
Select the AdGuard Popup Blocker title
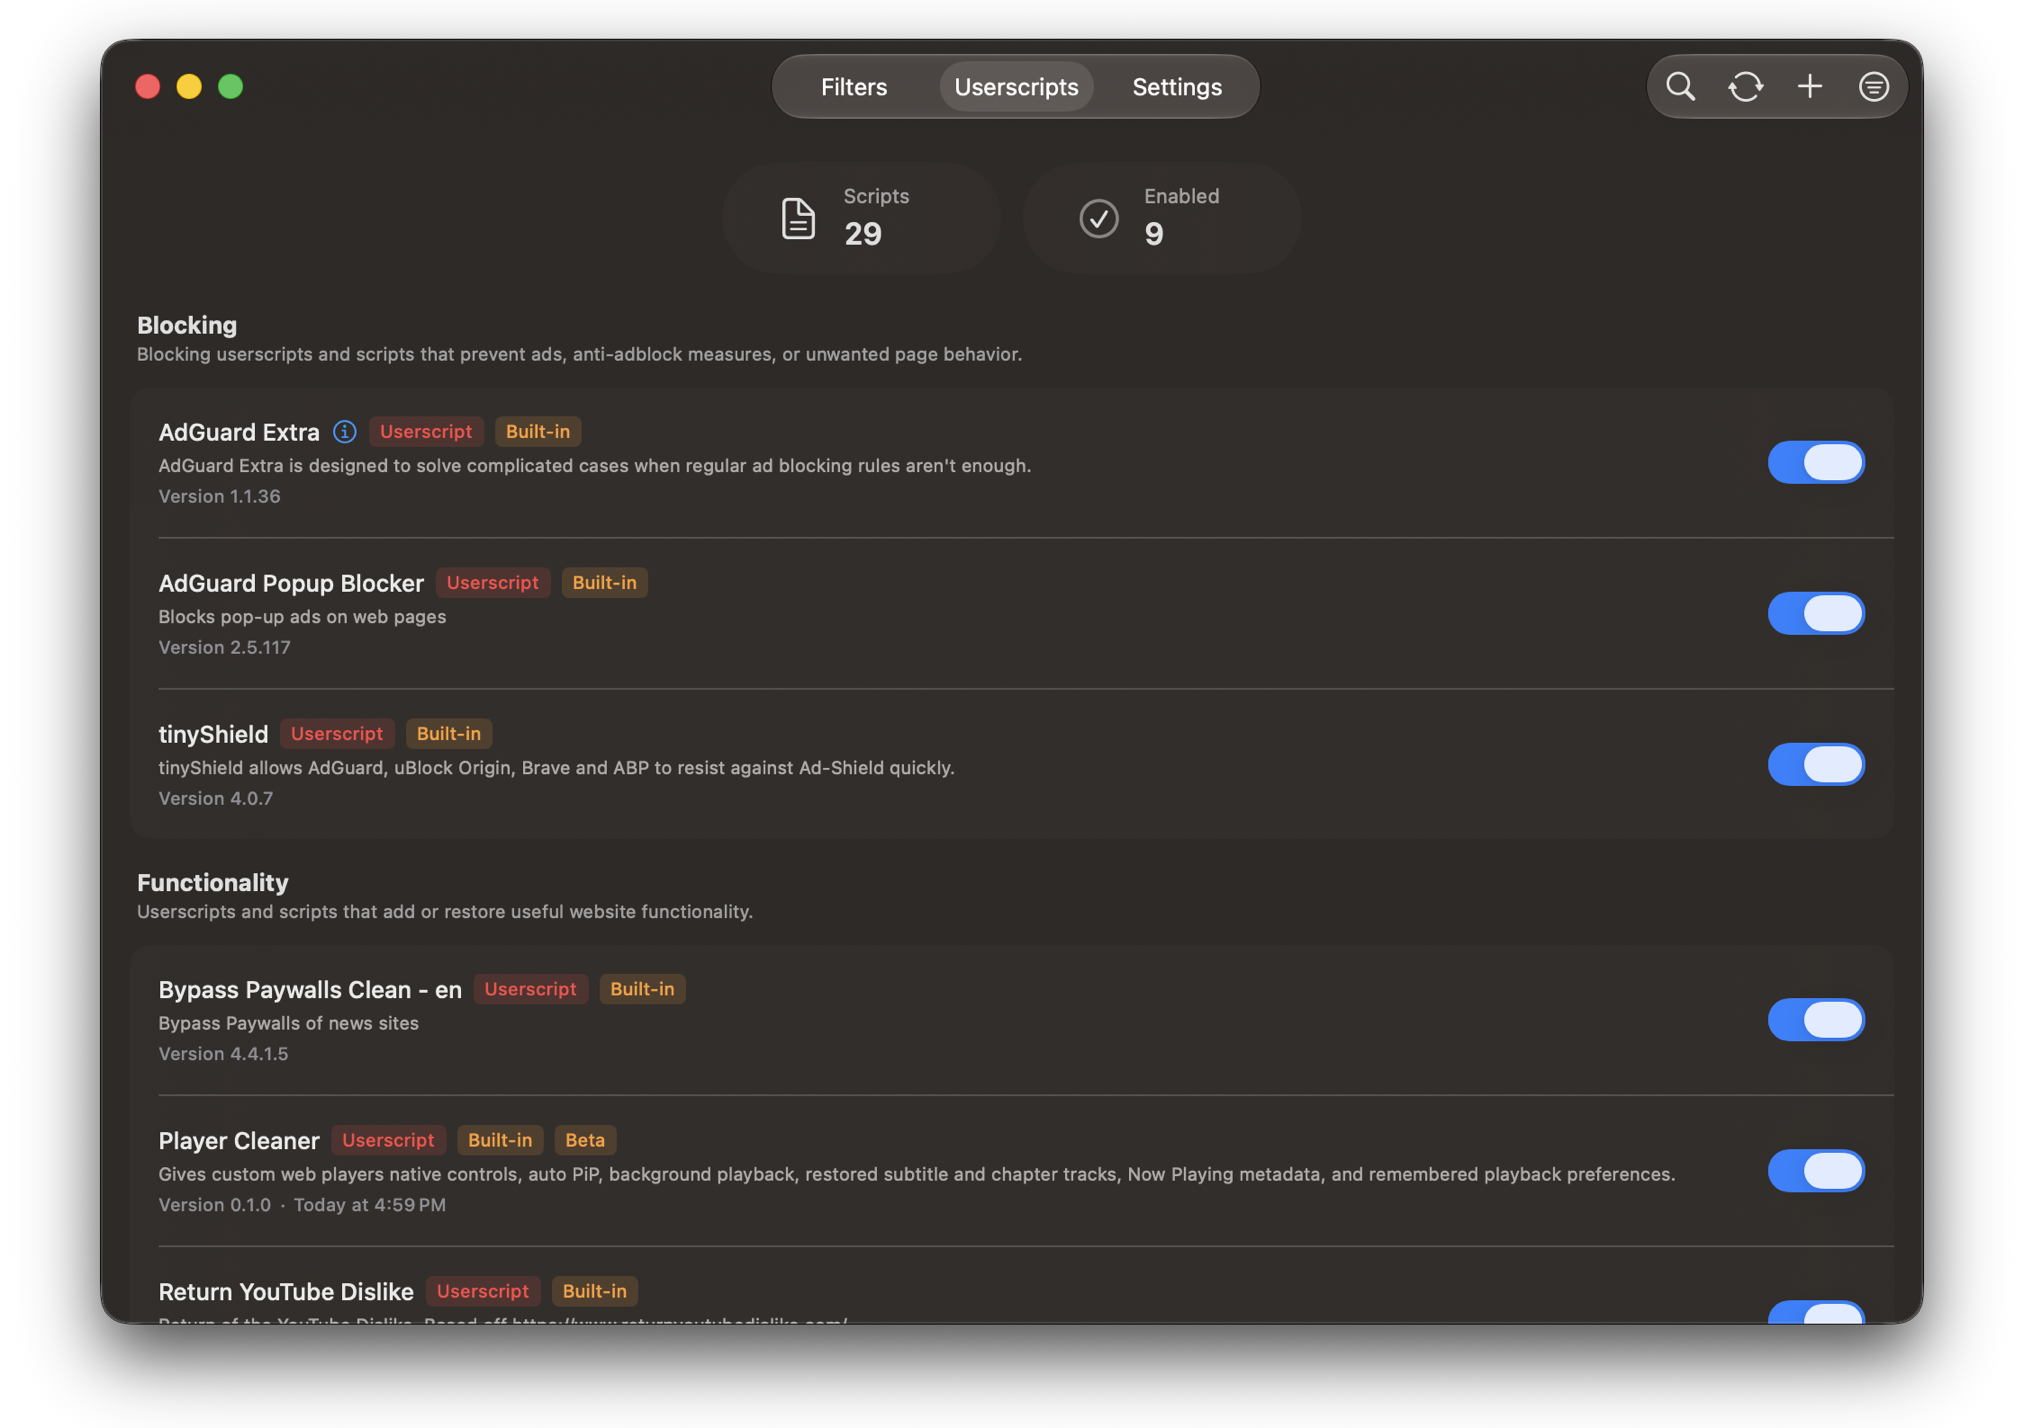[x=291, y=583]
